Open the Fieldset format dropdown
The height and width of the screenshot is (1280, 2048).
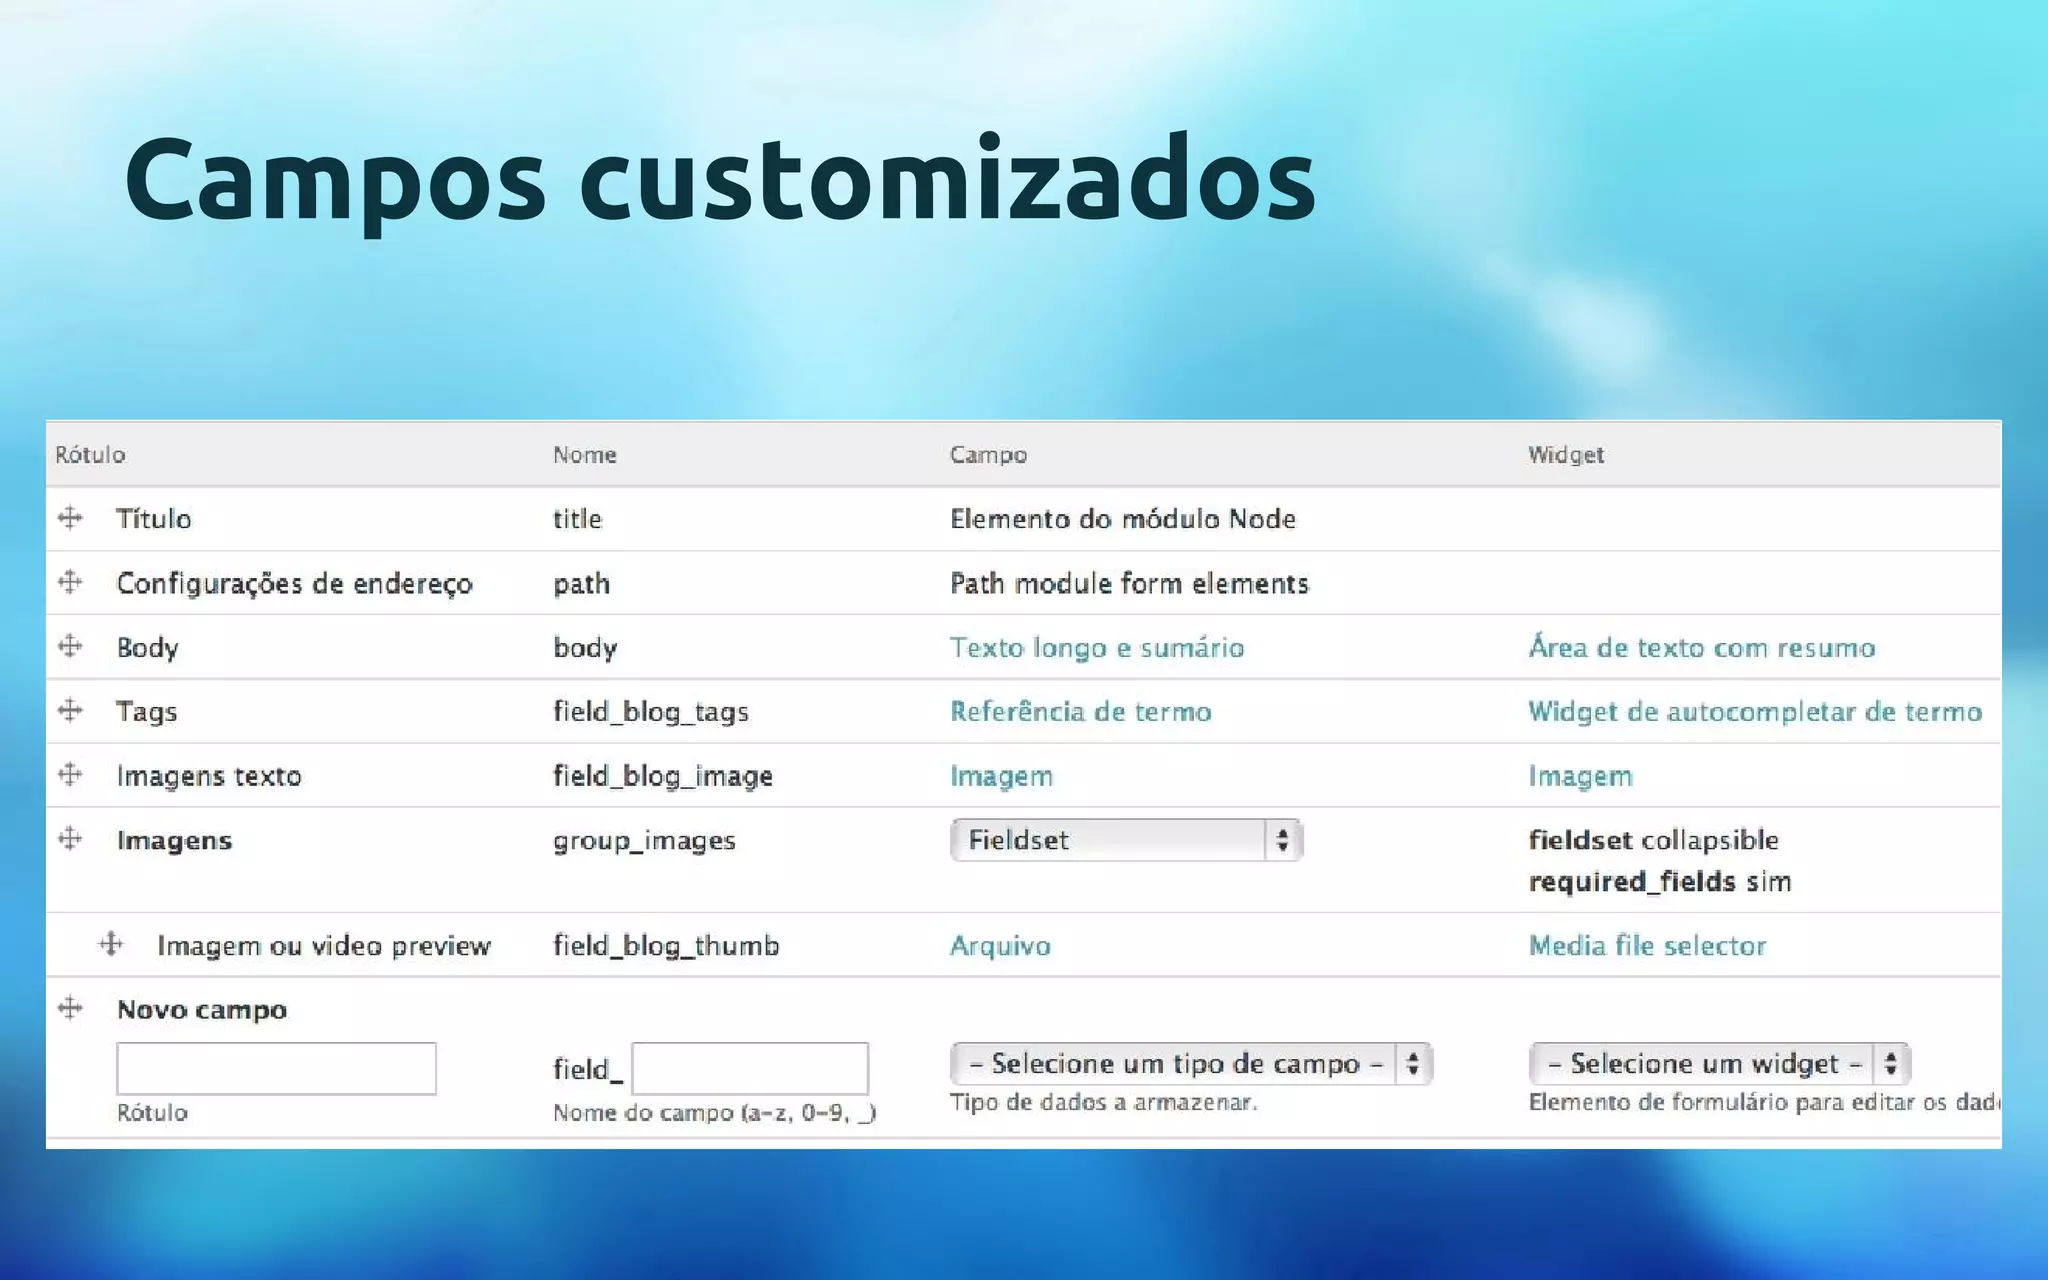pyautogui.click(x=1126, y=840)
